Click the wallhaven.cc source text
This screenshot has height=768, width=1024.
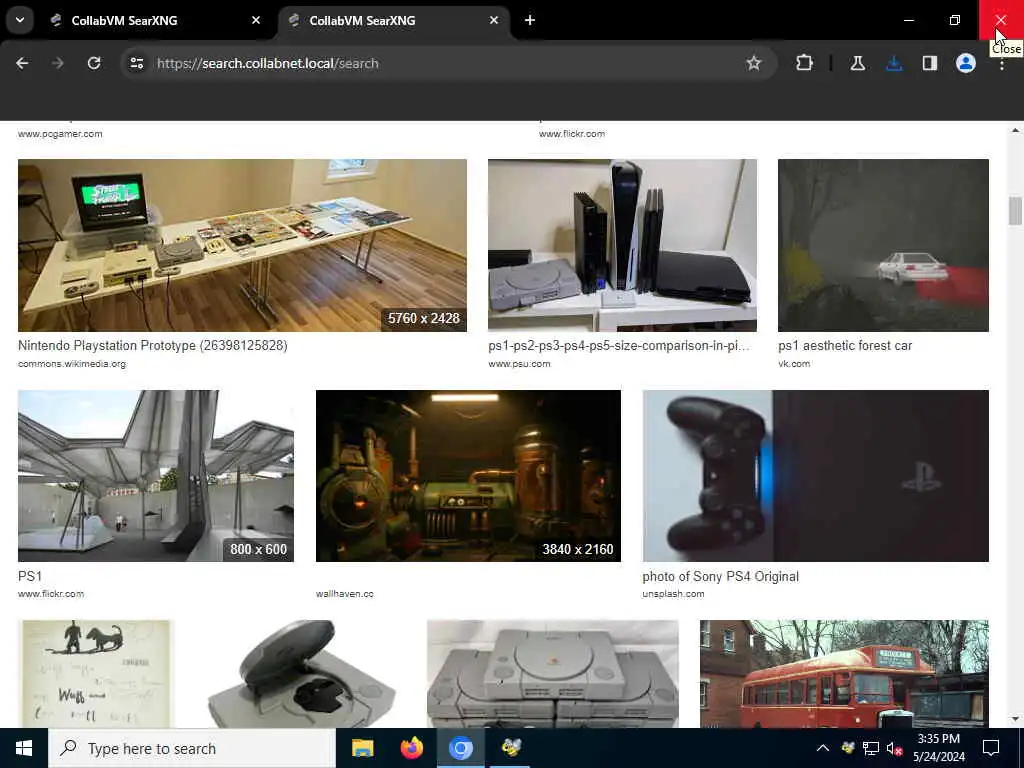(345, 594)
